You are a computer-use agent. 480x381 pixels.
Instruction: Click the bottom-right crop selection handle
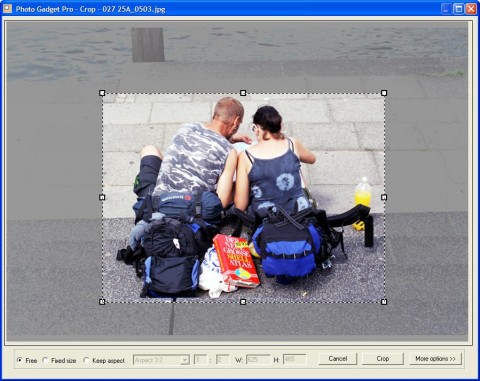(x=384, y=302)
